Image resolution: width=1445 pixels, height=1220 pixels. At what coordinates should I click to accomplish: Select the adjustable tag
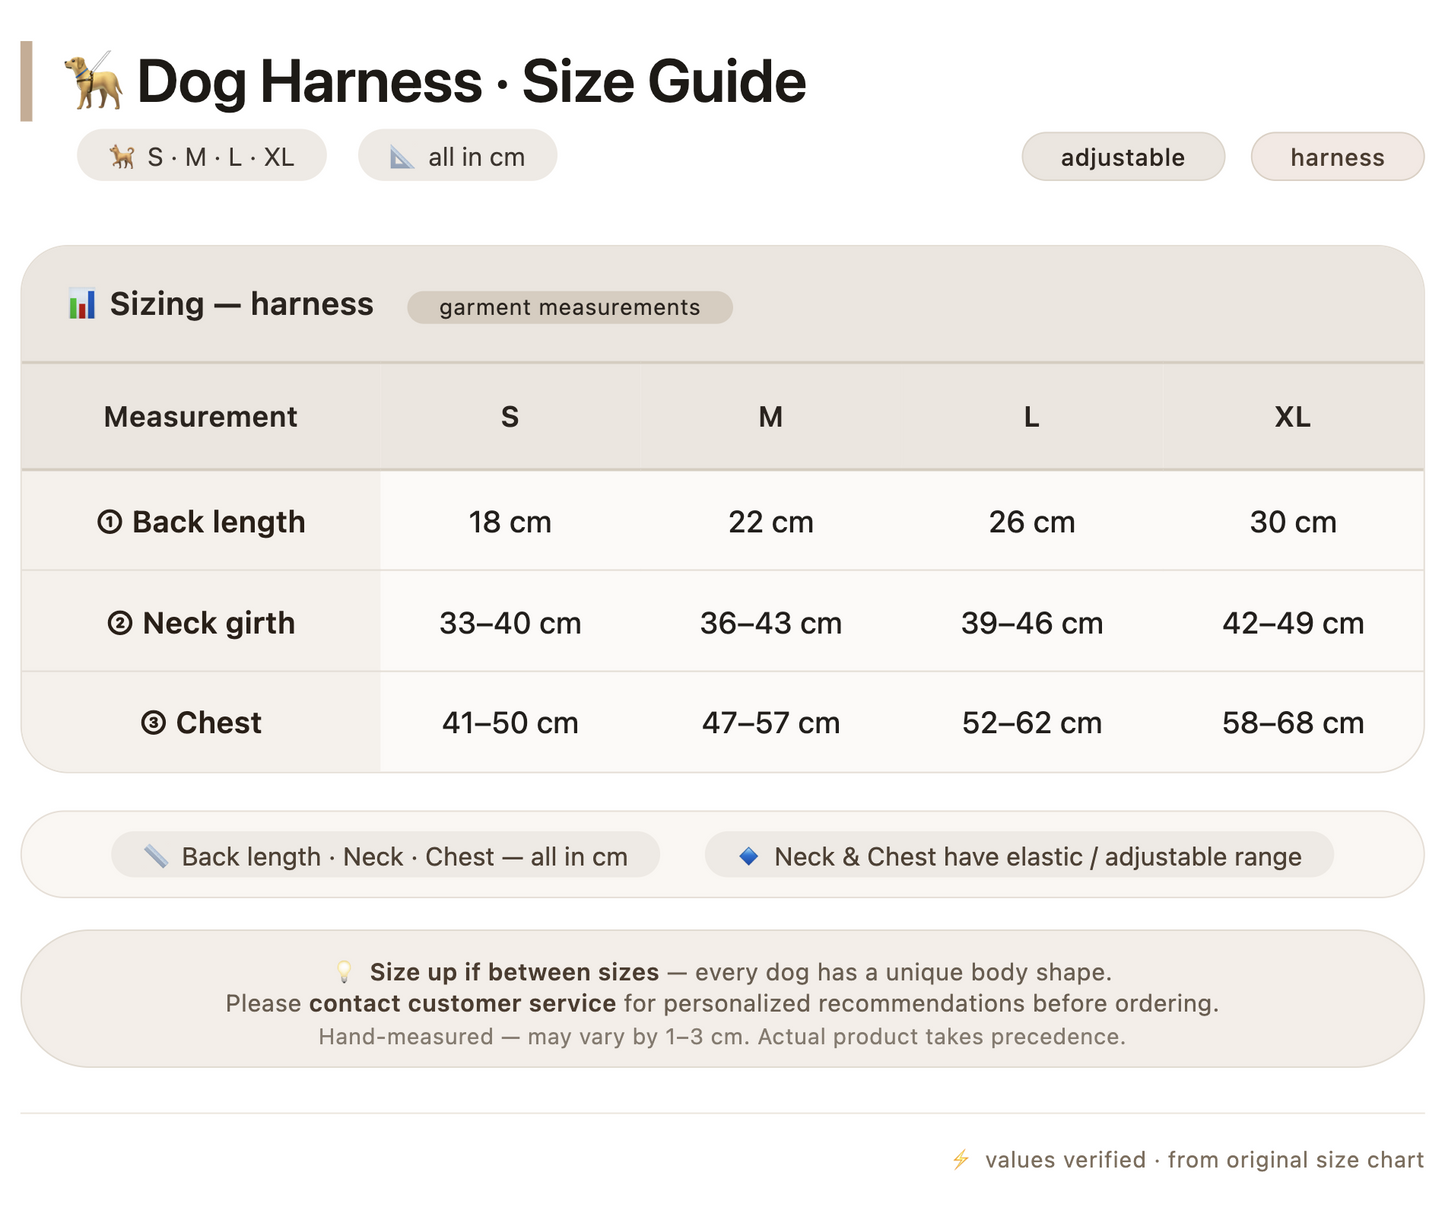point(1123,157)
